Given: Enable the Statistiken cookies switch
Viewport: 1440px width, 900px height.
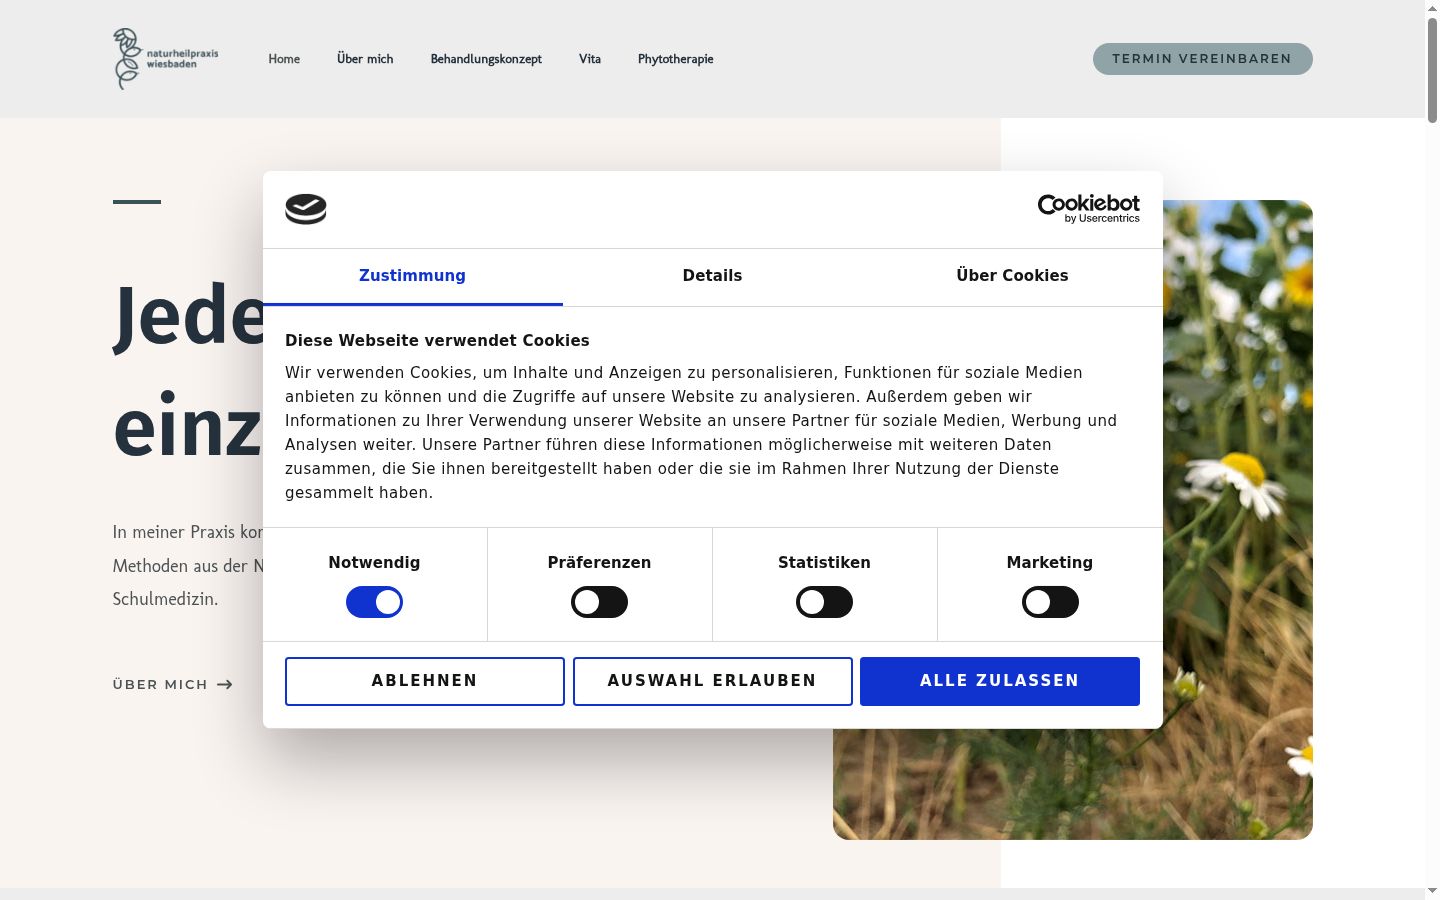Looking at the screenshot, I should click(x=824, y=602).
